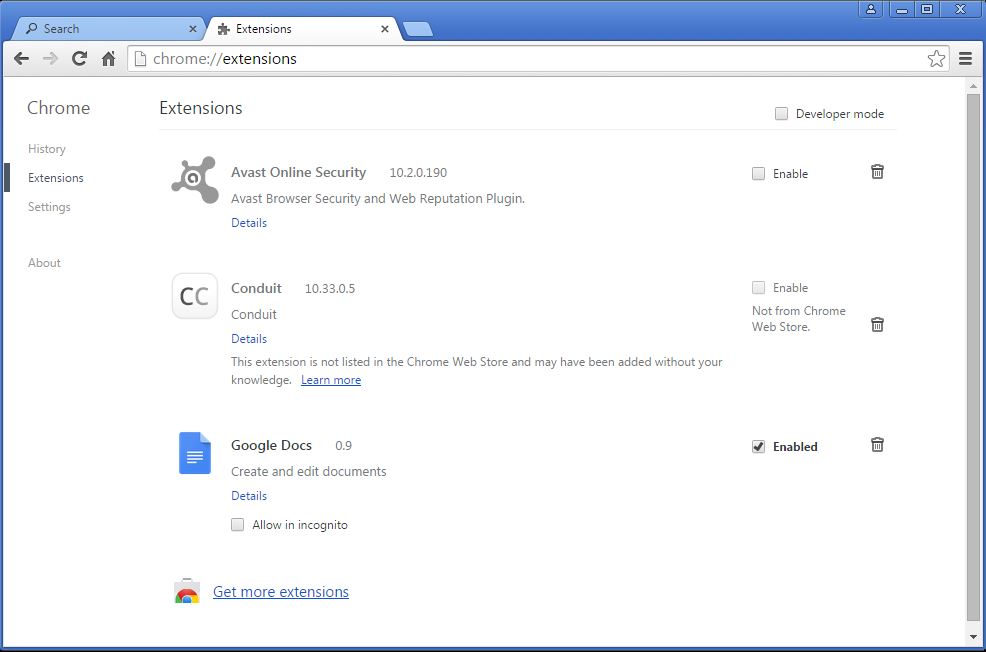Remove Google Docs using trash icon

click(x=877, y=445)
